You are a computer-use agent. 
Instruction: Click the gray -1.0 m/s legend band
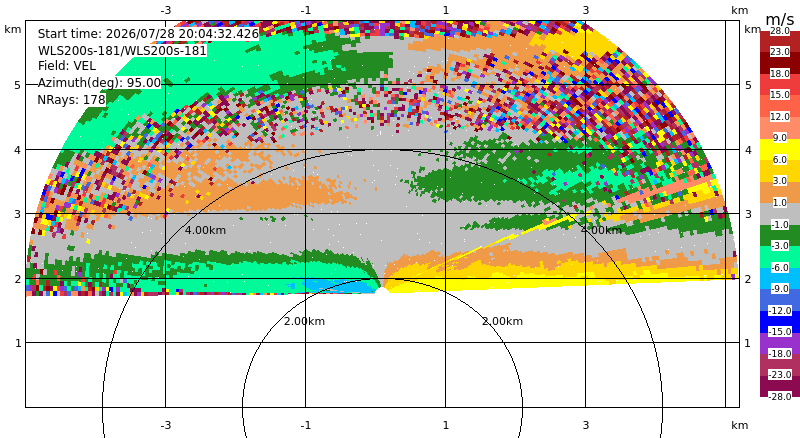coord(780,224)
